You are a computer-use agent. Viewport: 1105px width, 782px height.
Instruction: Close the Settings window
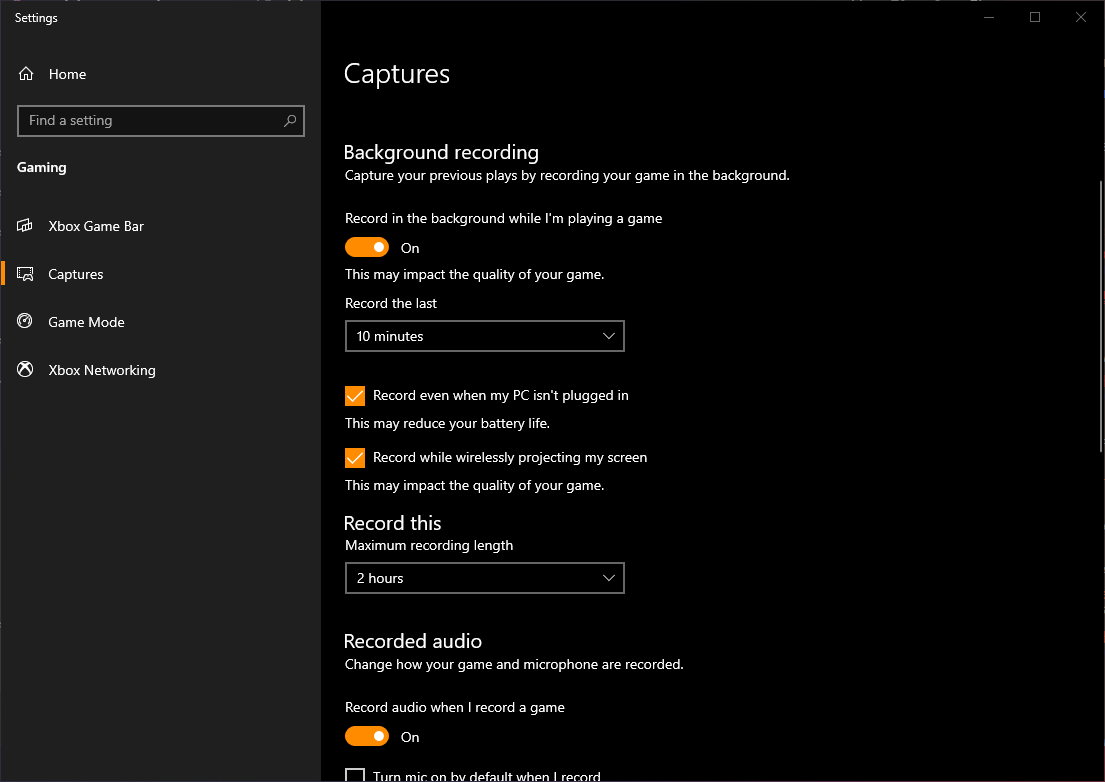tap(1080, 17)
